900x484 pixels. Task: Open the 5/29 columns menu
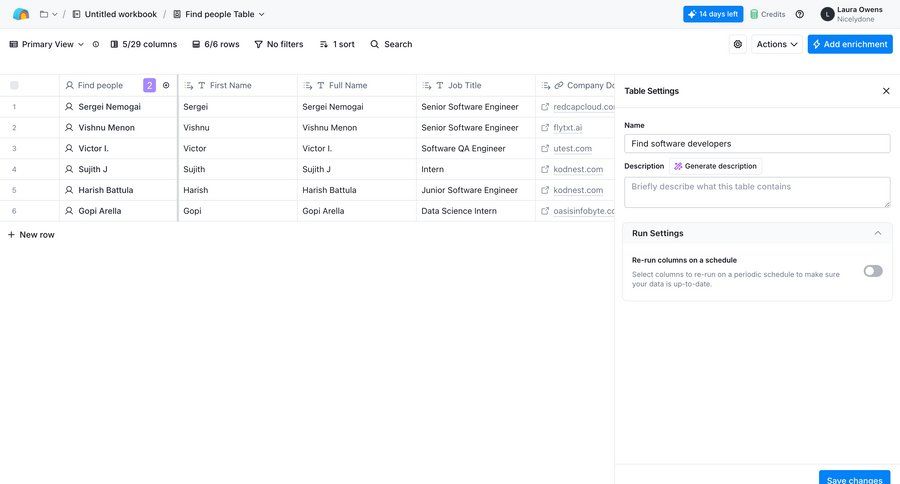143,44
